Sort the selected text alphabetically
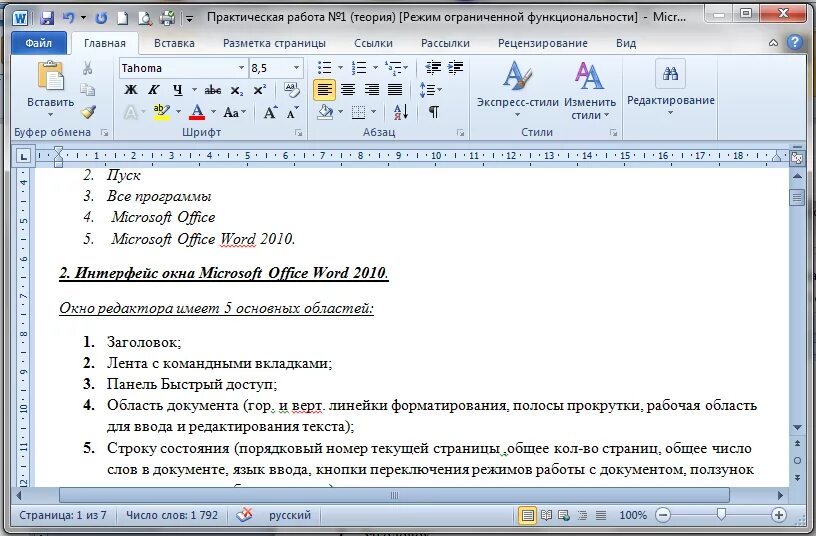 tap(401, 111)
